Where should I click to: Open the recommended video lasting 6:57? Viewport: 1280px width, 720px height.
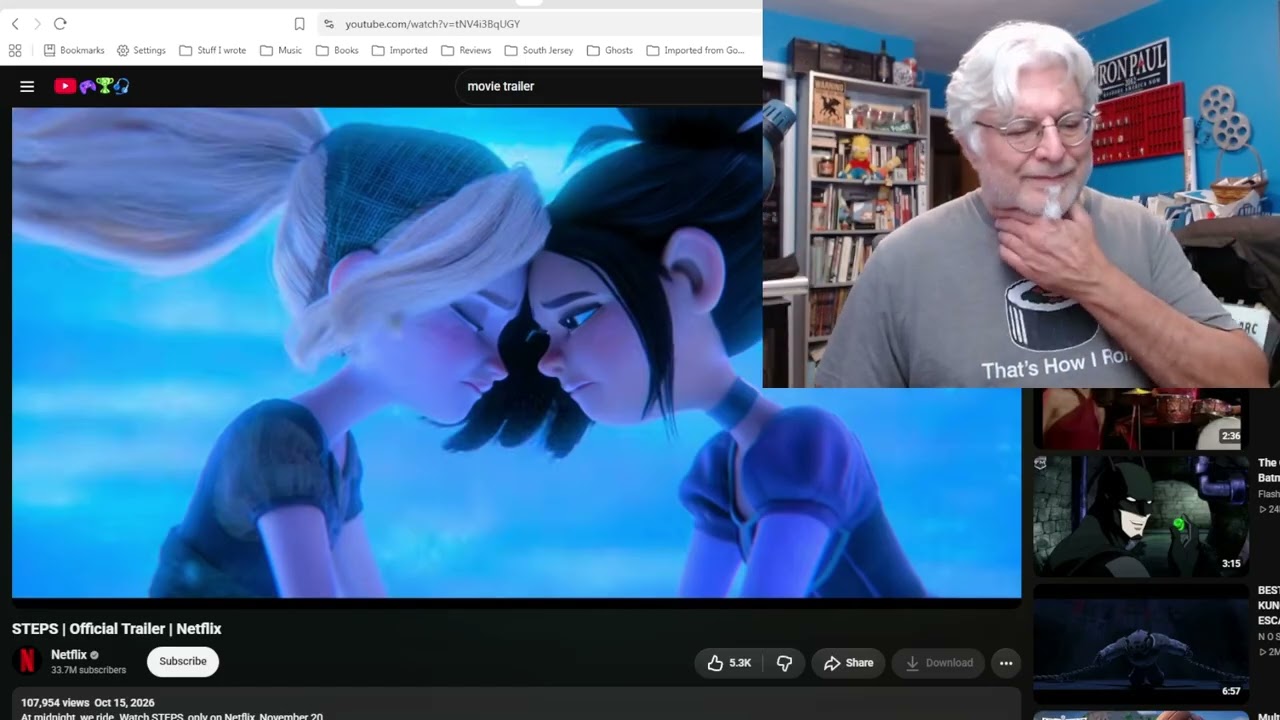(x=1141, y=643)
